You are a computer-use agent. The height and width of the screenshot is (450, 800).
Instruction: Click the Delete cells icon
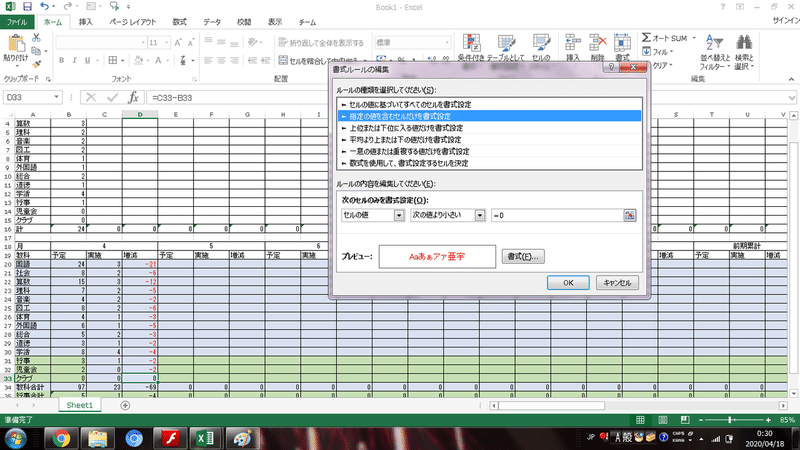point(597,43)
